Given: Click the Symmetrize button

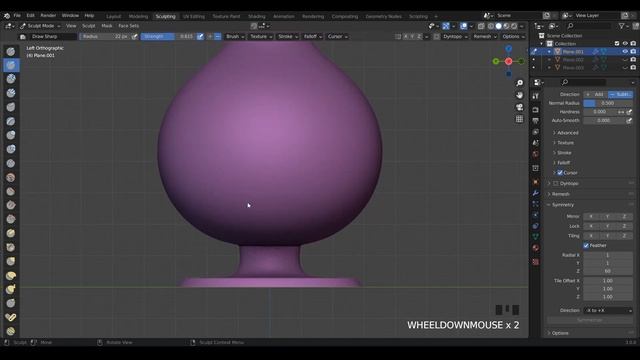Looking at the screenshot, I should pyautogui.click(x=590, y=320).
